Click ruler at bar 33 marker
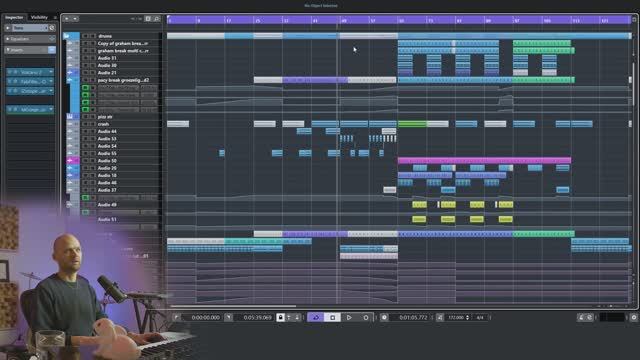640x360 pixels. pyautogui.click(x=286, y=20)
